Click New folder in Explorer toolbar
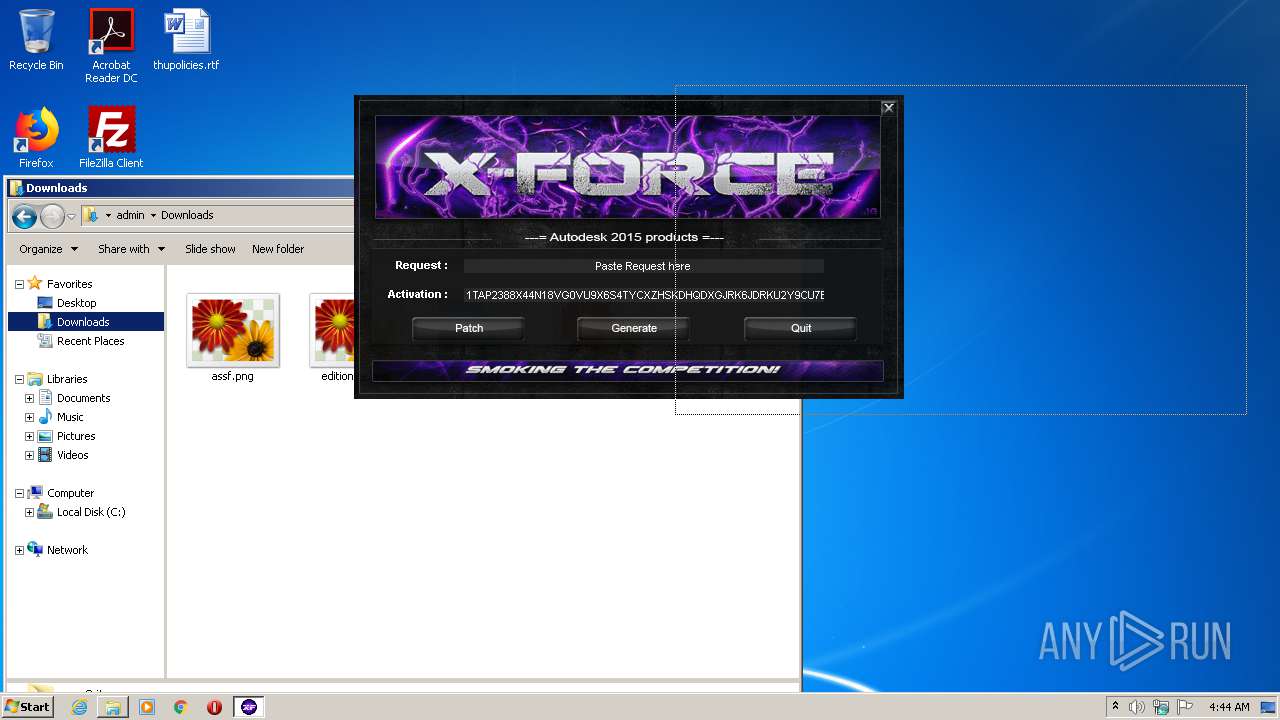Screen dimensions: 1280x720 pos(278,249)
